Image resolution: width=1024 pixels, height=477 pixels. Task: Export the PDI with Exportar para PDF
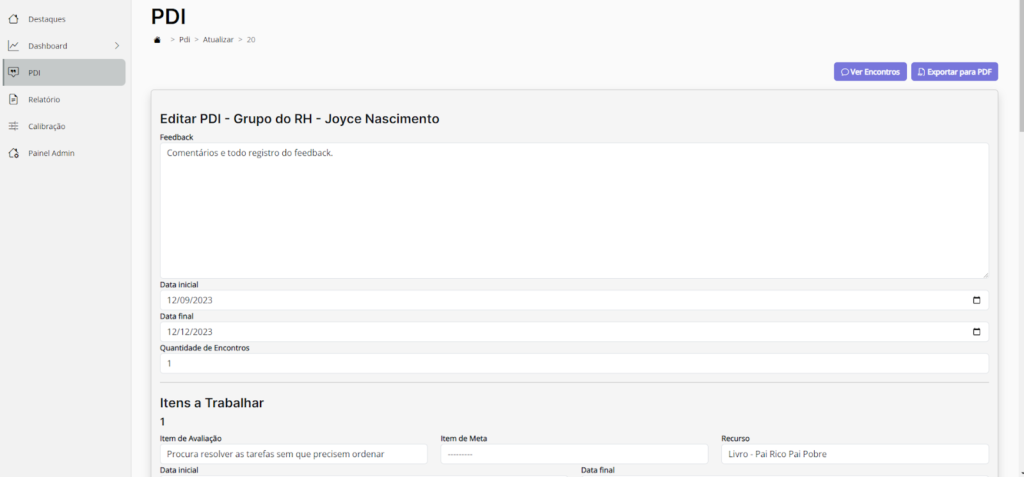[954, 72]
